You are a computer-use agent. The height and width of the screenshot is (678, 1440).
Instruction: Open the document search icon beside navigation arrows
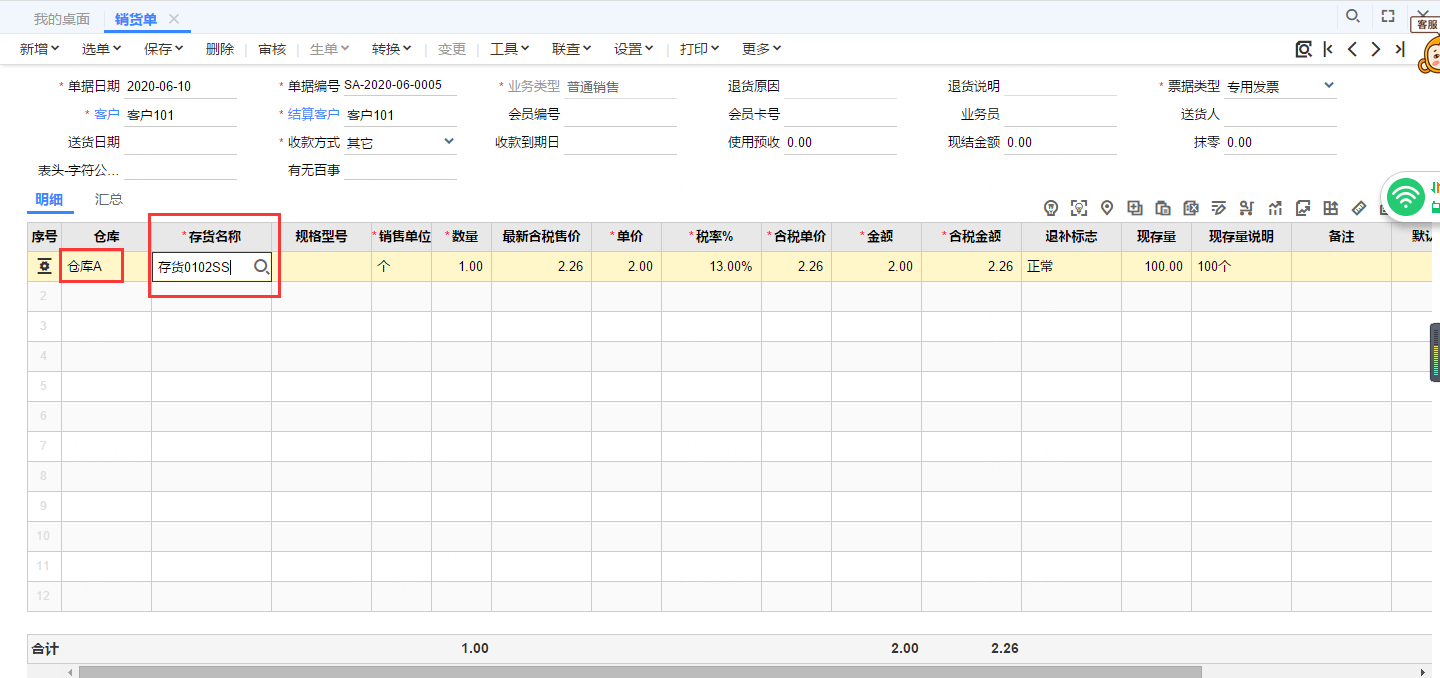click(1303, 49)
